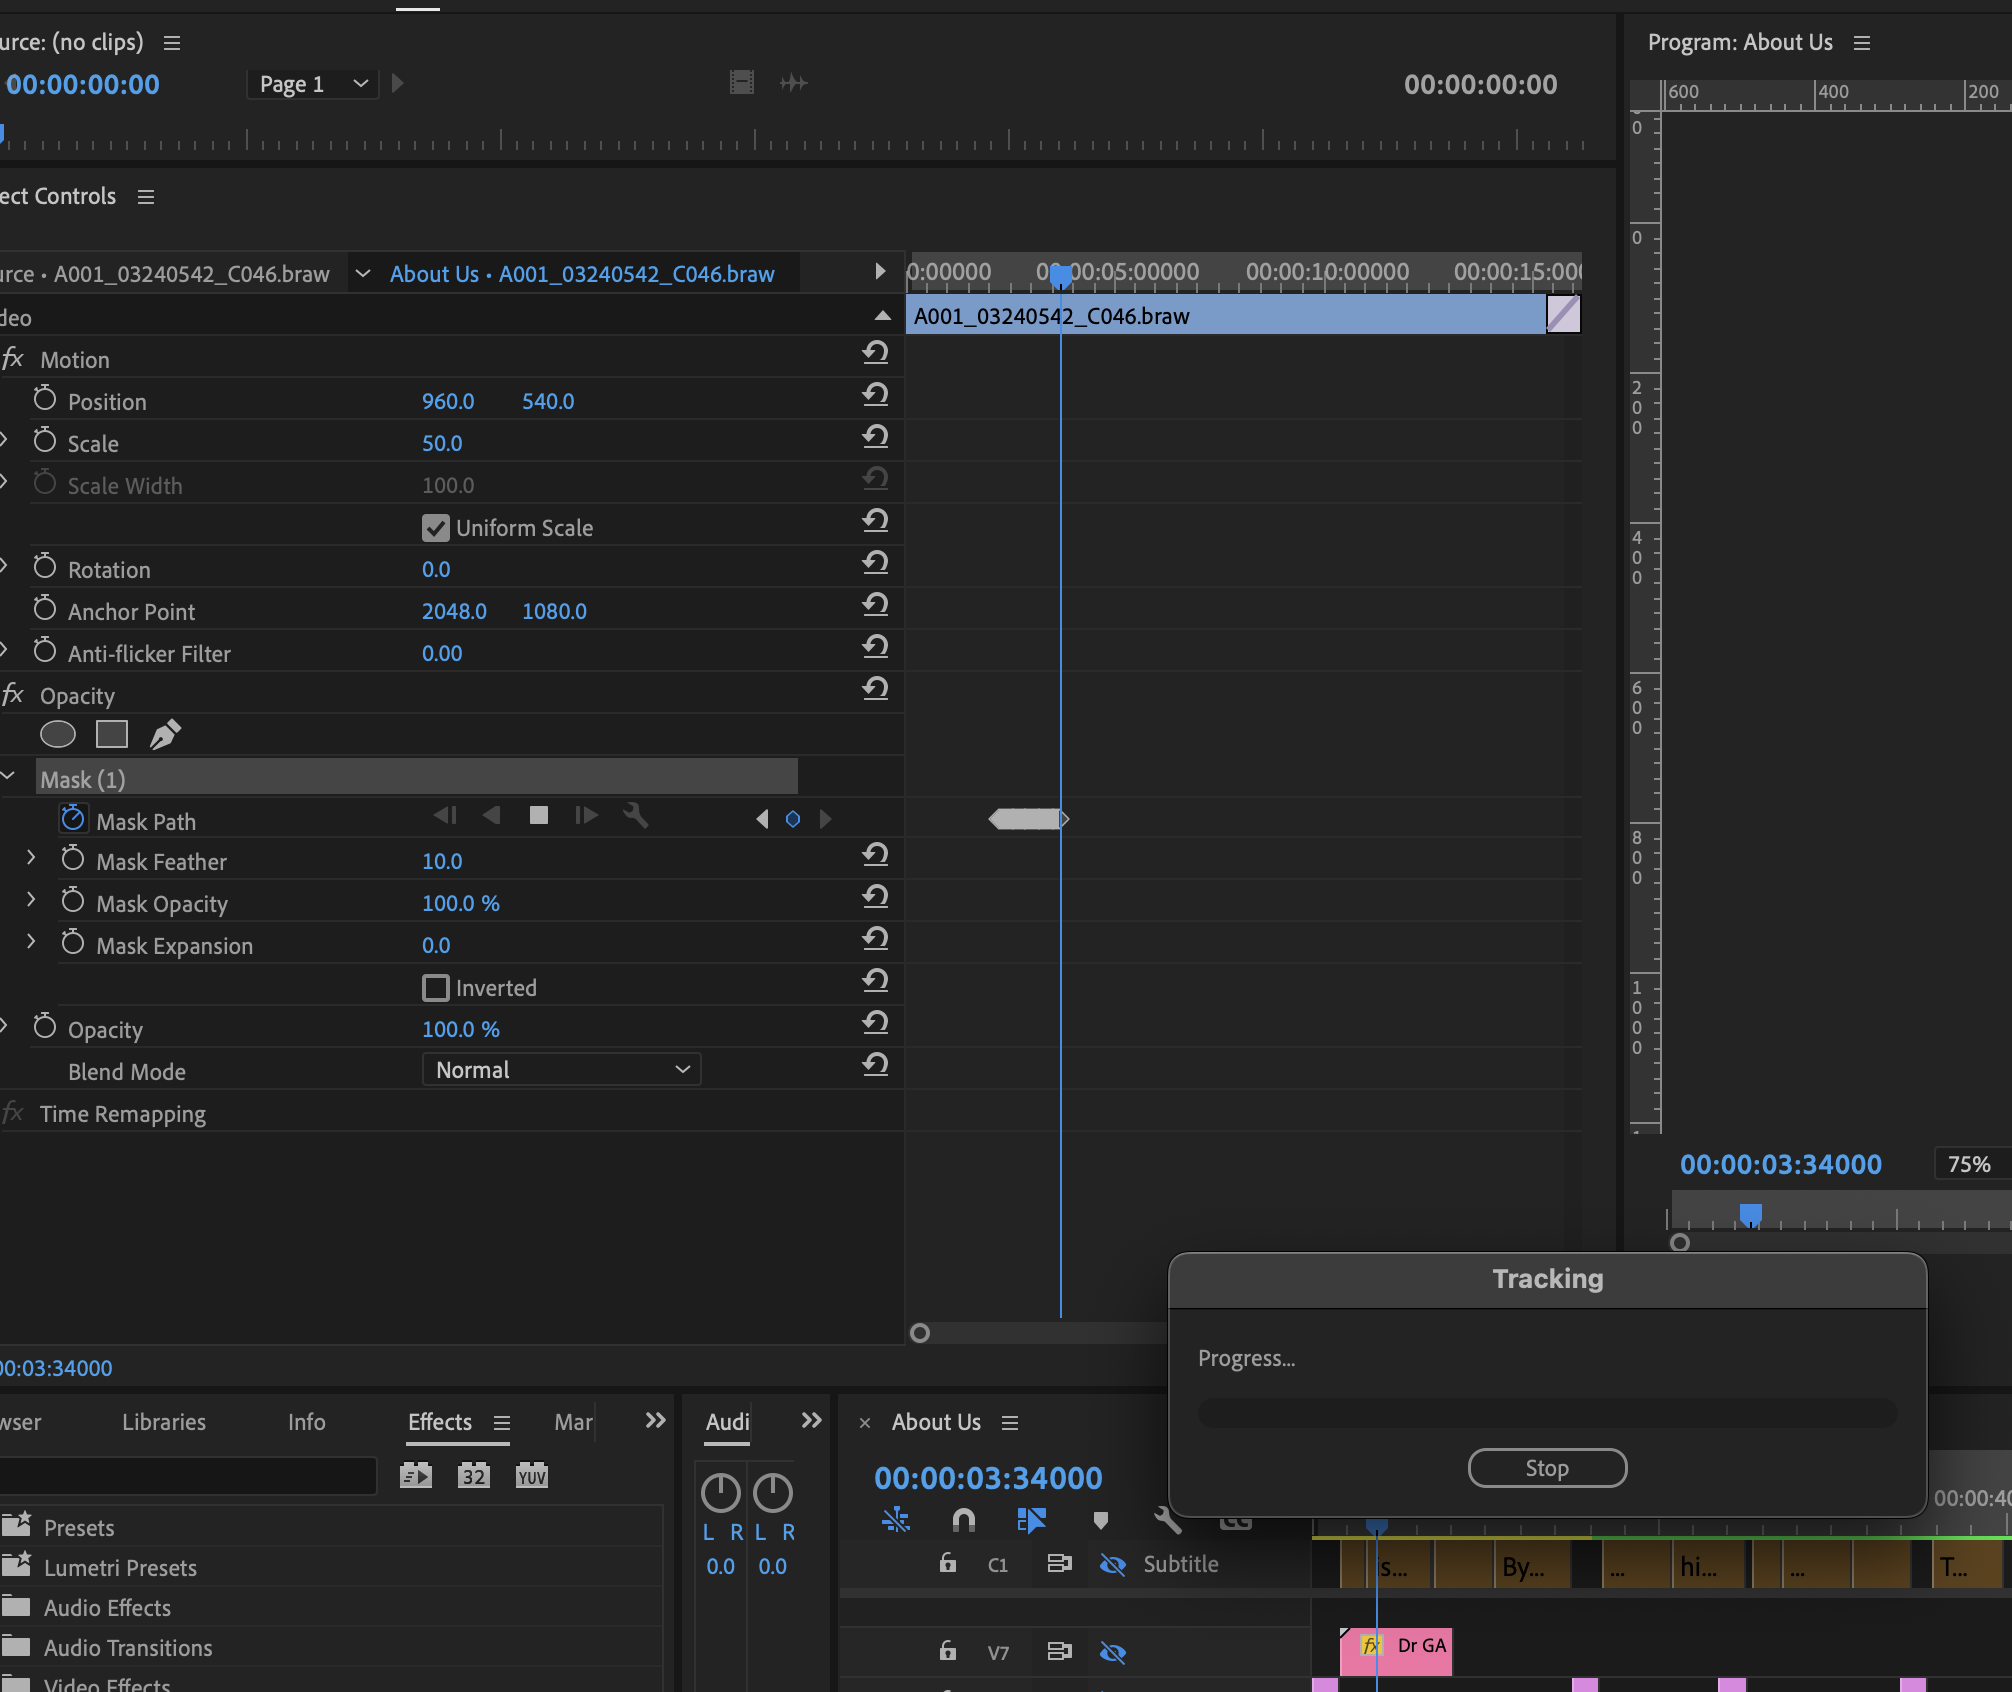This screenshot has height=1692, width=2012.
Task: Click the pen mask tool icon
Action: 163,734
